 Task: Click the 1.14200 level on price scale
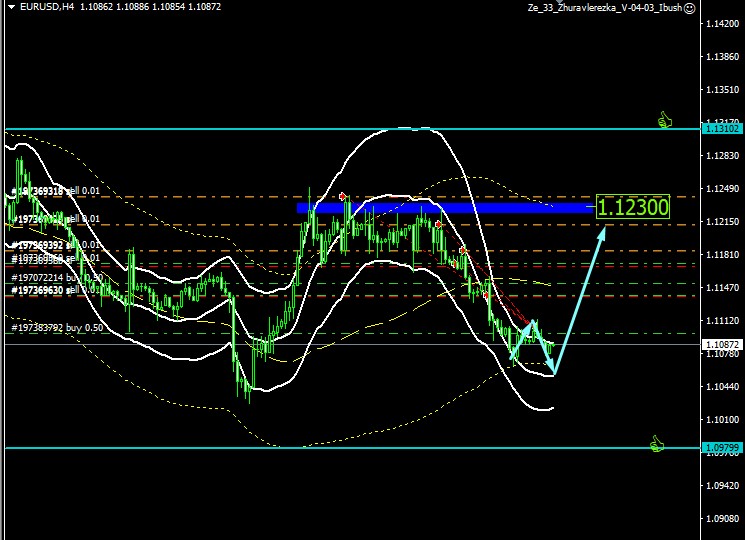721,23
